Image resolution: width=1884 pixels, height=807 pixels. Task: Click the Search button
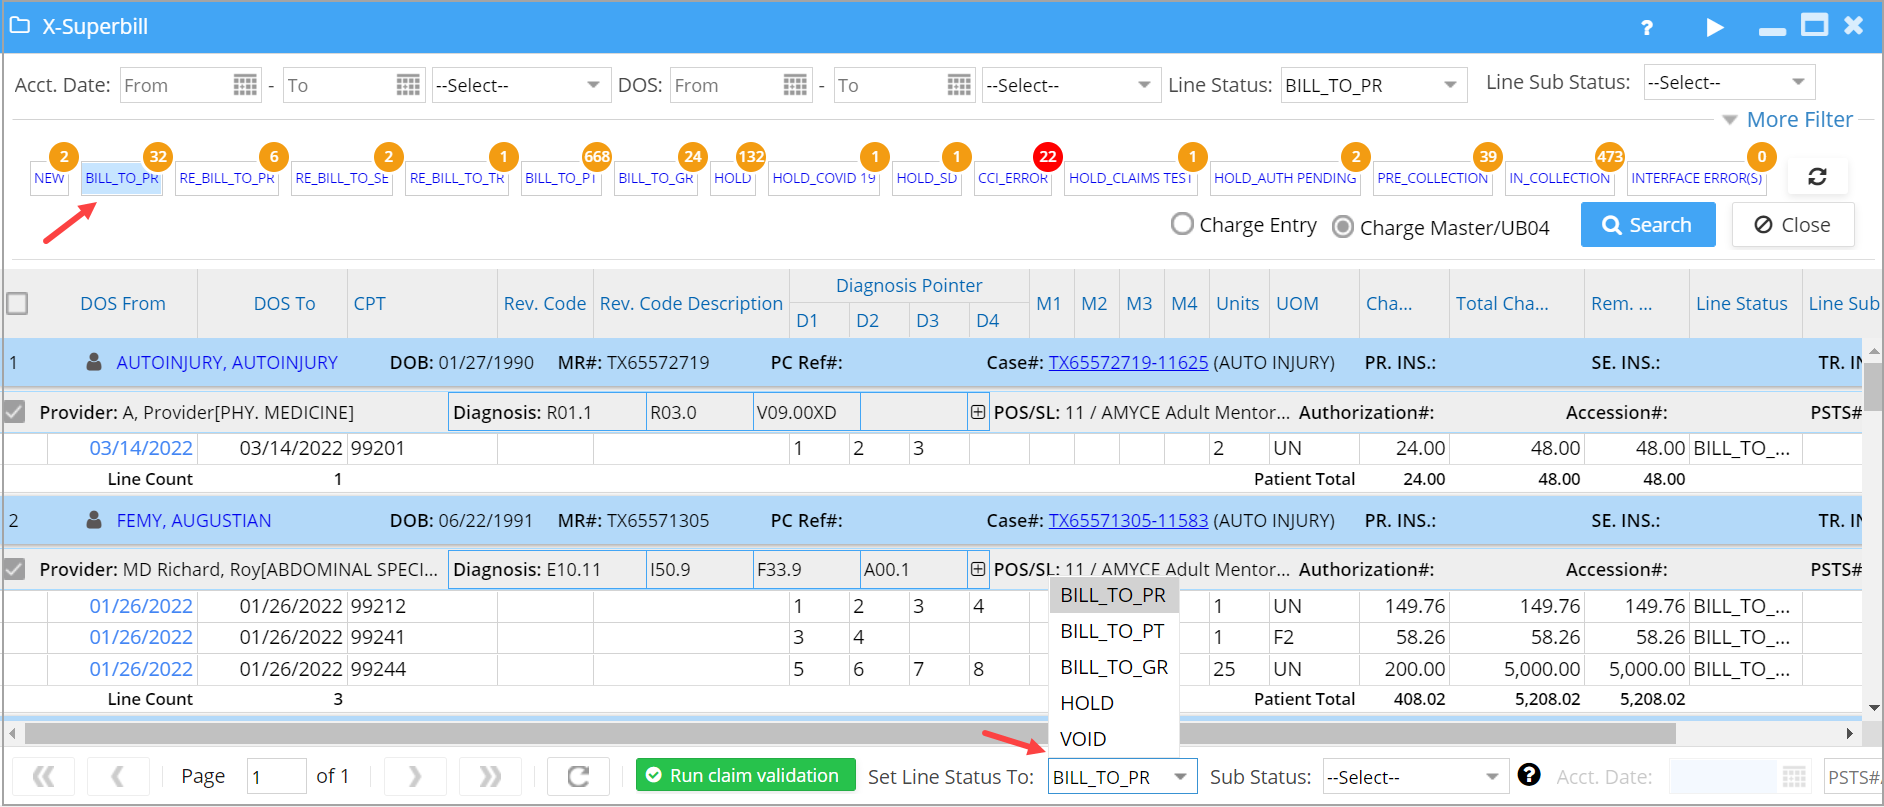[1647, 225]
